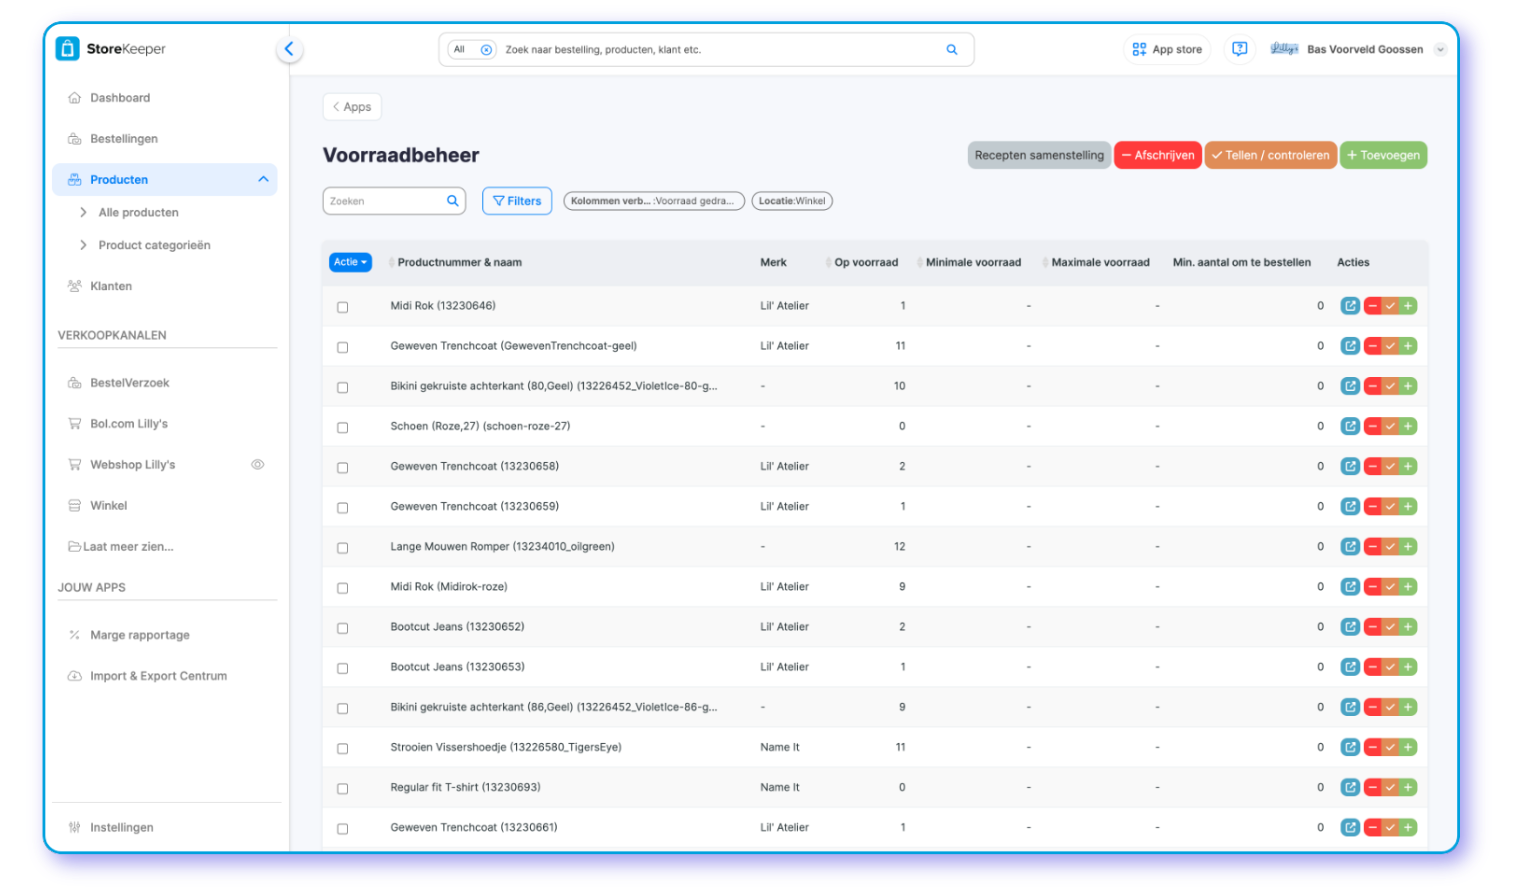Click red minus icon for Geweven Trenchcoat (13230658)
The image size is (1519, 892).
click(x=1373, y=466)
